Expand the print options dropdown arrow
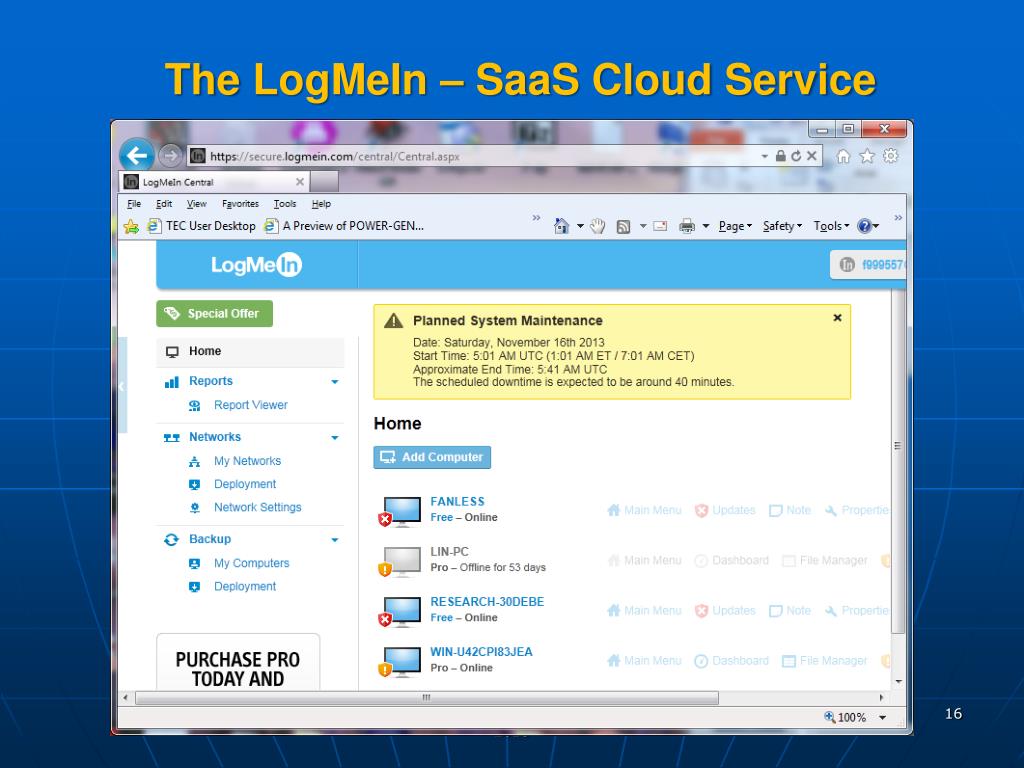Screen dimensions: 1024x768 point(706,227)
